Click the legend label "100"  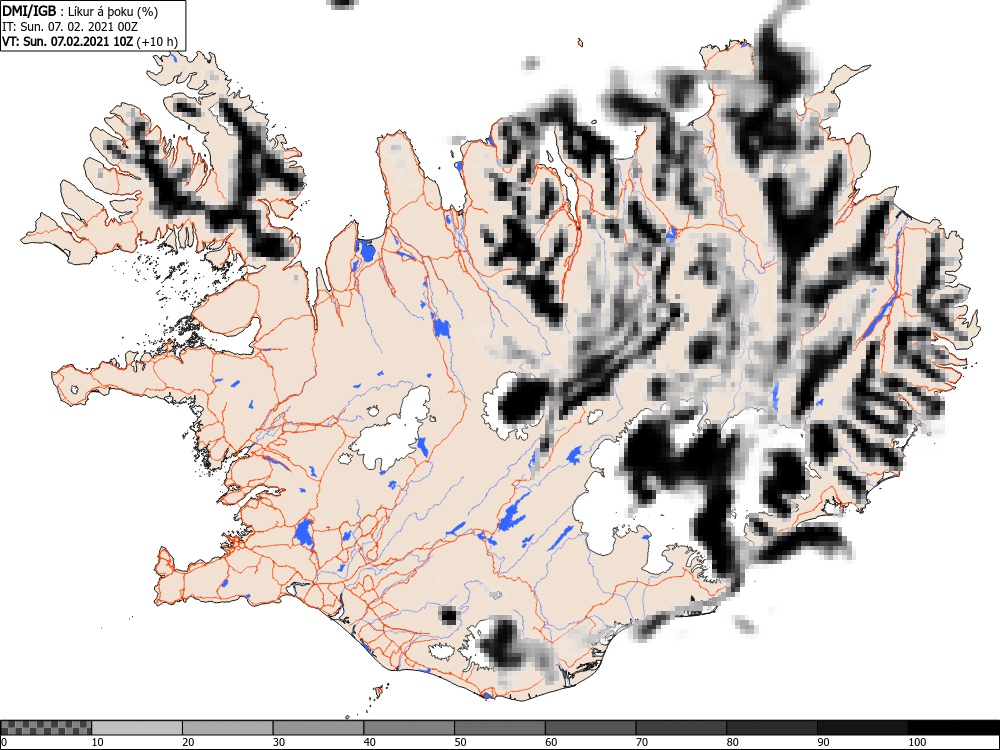click(916, 742)
